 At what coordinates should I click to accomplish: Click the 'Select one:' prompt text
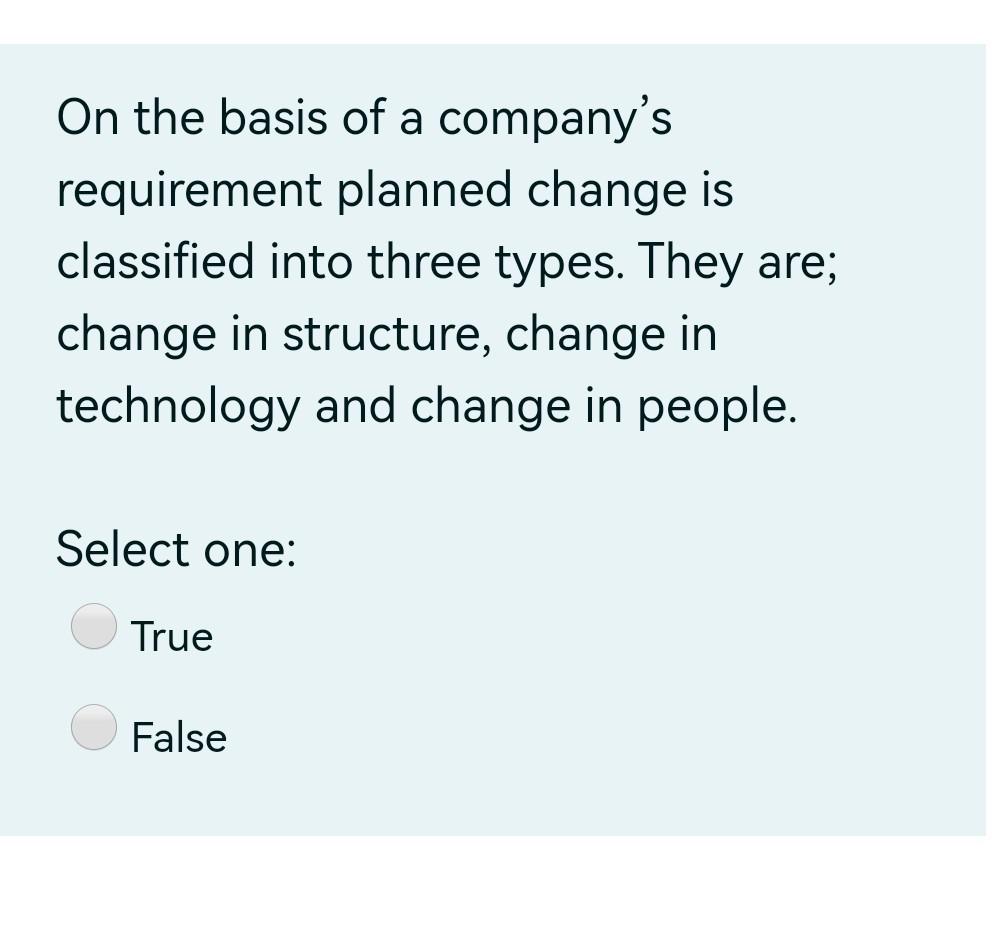(176, 549)
